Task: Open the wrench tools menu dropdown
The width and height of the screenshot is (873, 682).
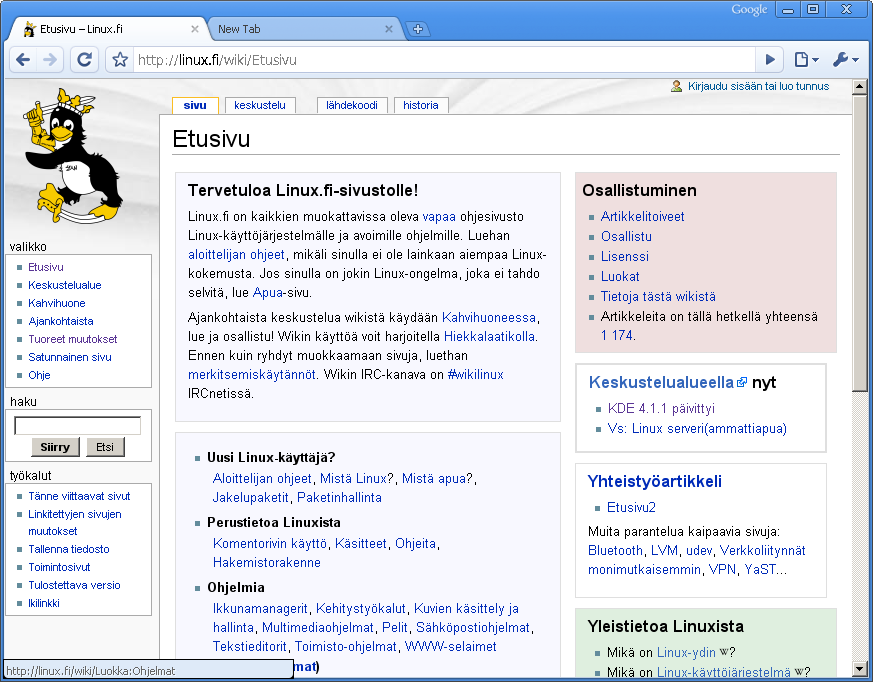Action: 845,60
